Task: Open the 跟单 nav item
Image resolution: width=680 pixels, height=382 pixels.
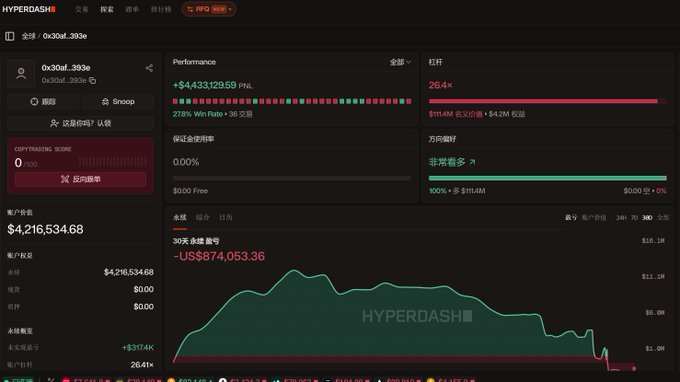Action: 132,9
